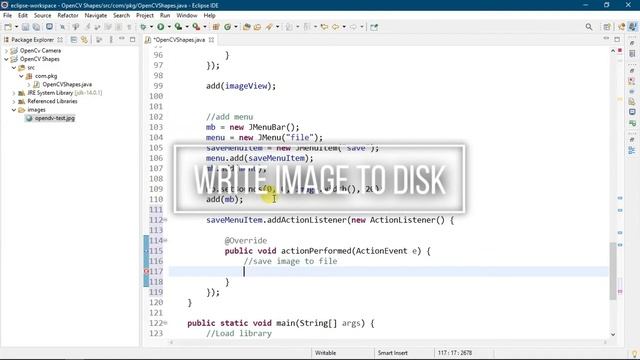Click the Outline icon in right trim

[632, 150]
